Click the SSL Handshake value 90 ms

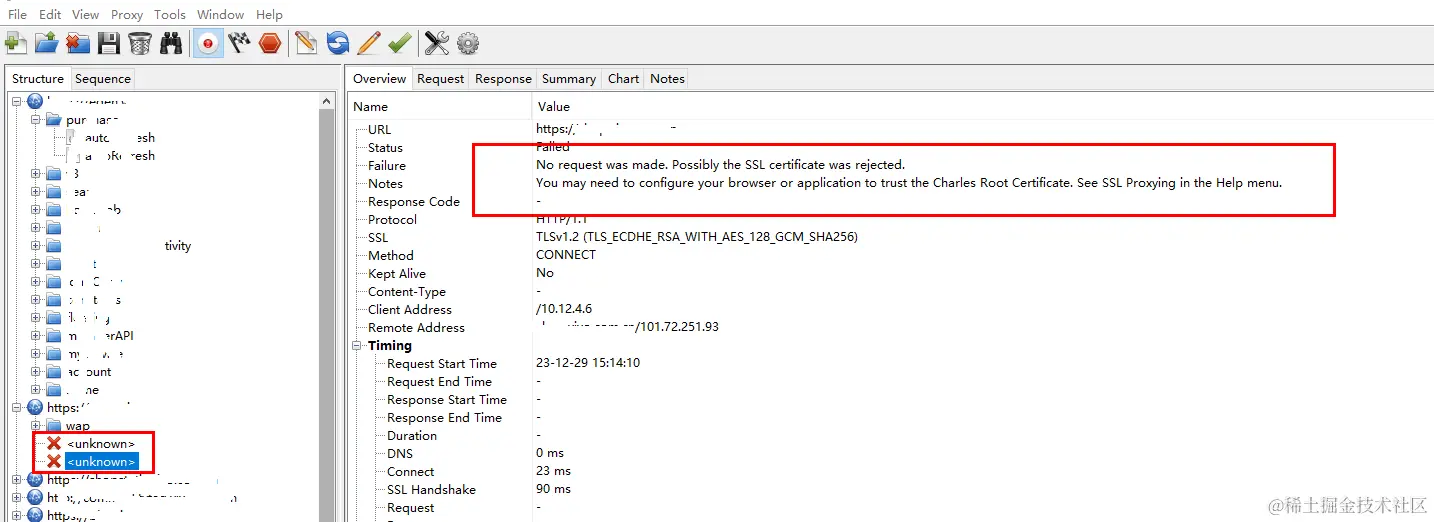(x=554, y=489)
